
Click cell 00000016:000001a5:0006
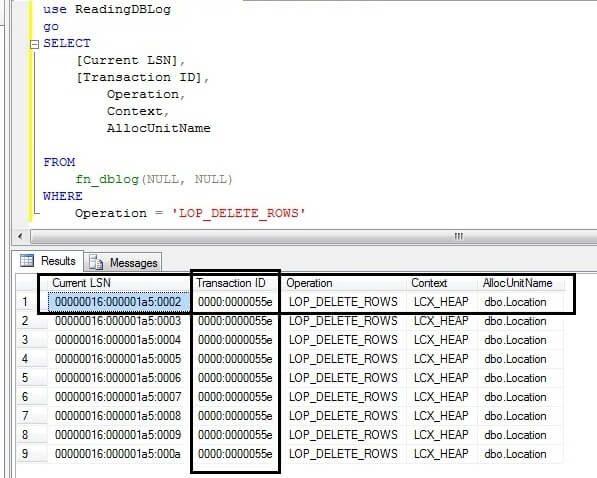tap(119, 378)
